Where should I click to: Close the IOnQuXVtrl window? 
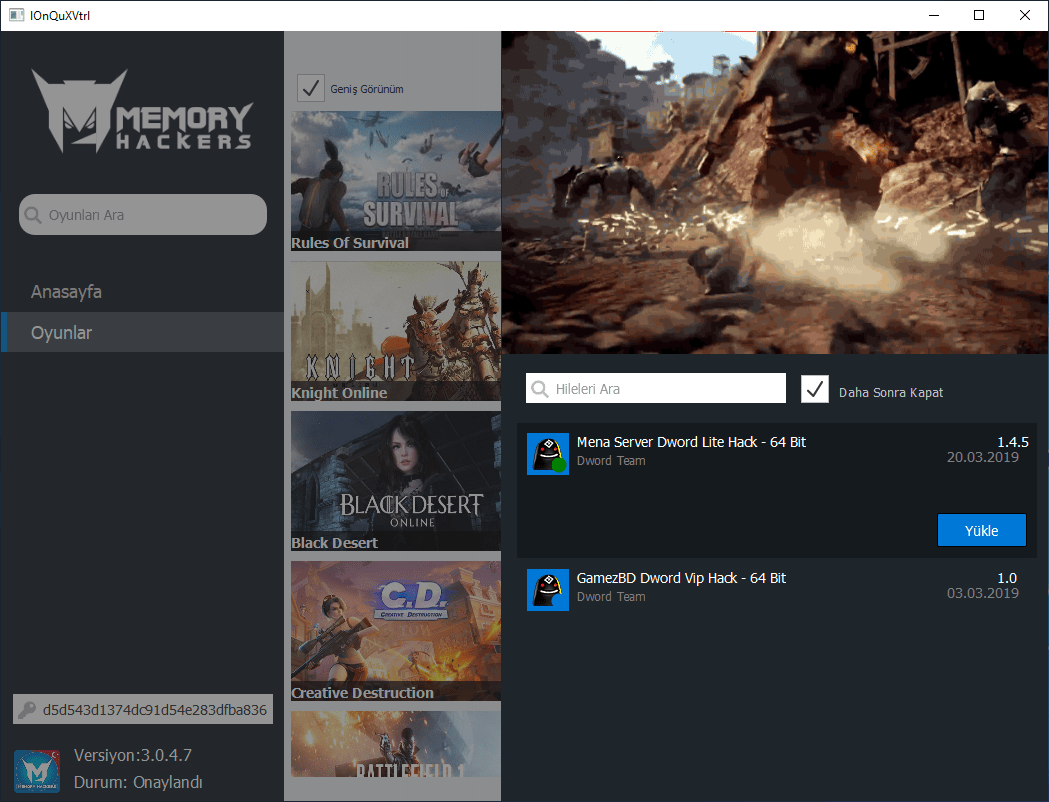pyautogui.click(x=1024, y=15)
